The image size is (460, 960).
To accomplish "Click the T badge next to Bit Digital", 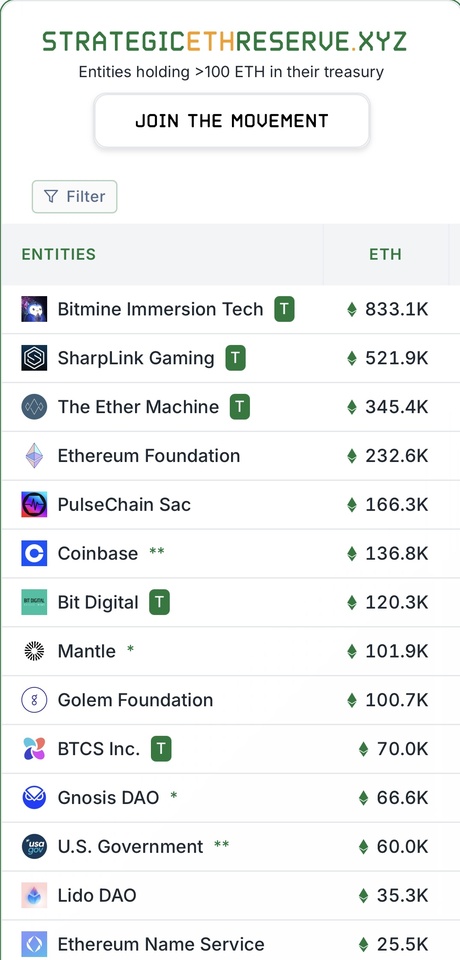I will tap(159, 602).
